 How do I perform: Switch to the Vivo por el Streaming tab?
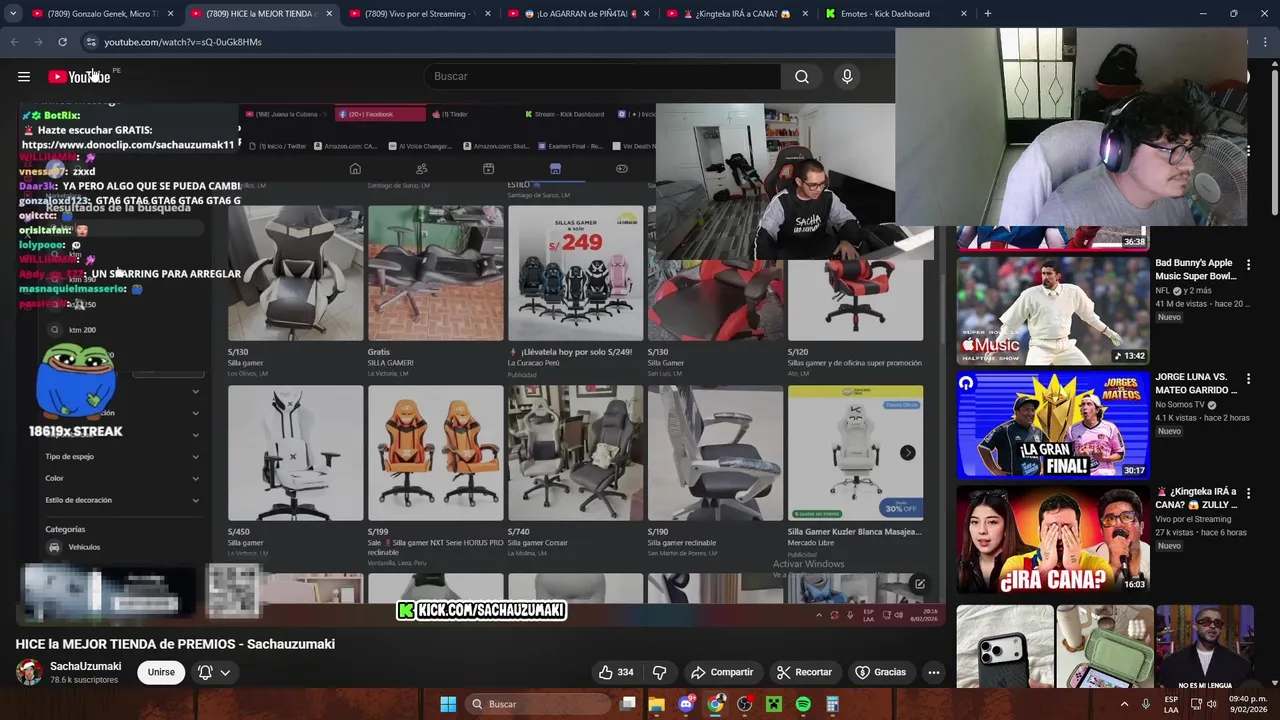pos(420,14)
